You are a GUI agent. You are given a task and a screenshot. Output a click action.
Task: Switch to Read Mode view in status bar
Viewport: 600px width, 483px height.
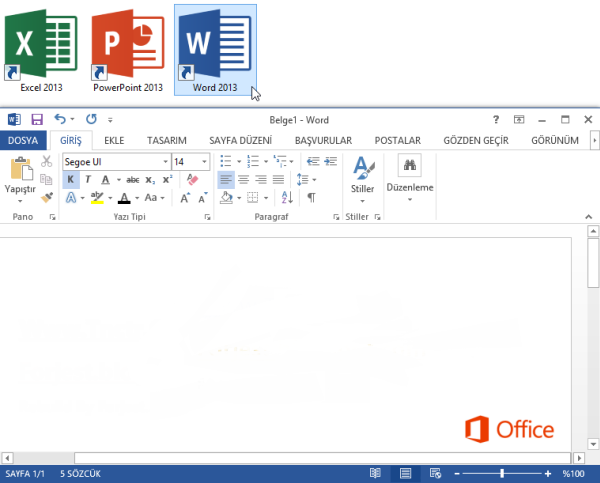tap(375, 473)
